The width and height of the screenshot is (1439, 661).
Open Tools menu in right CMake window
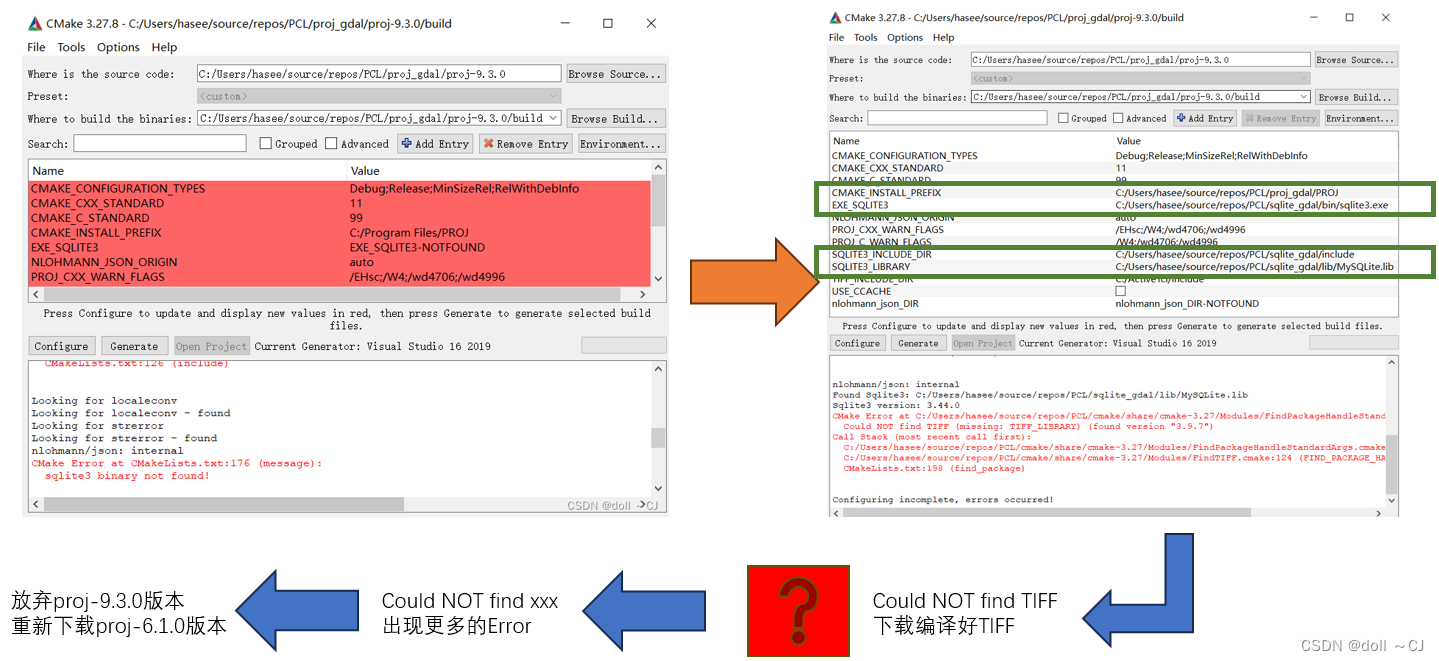coord(865,38)
